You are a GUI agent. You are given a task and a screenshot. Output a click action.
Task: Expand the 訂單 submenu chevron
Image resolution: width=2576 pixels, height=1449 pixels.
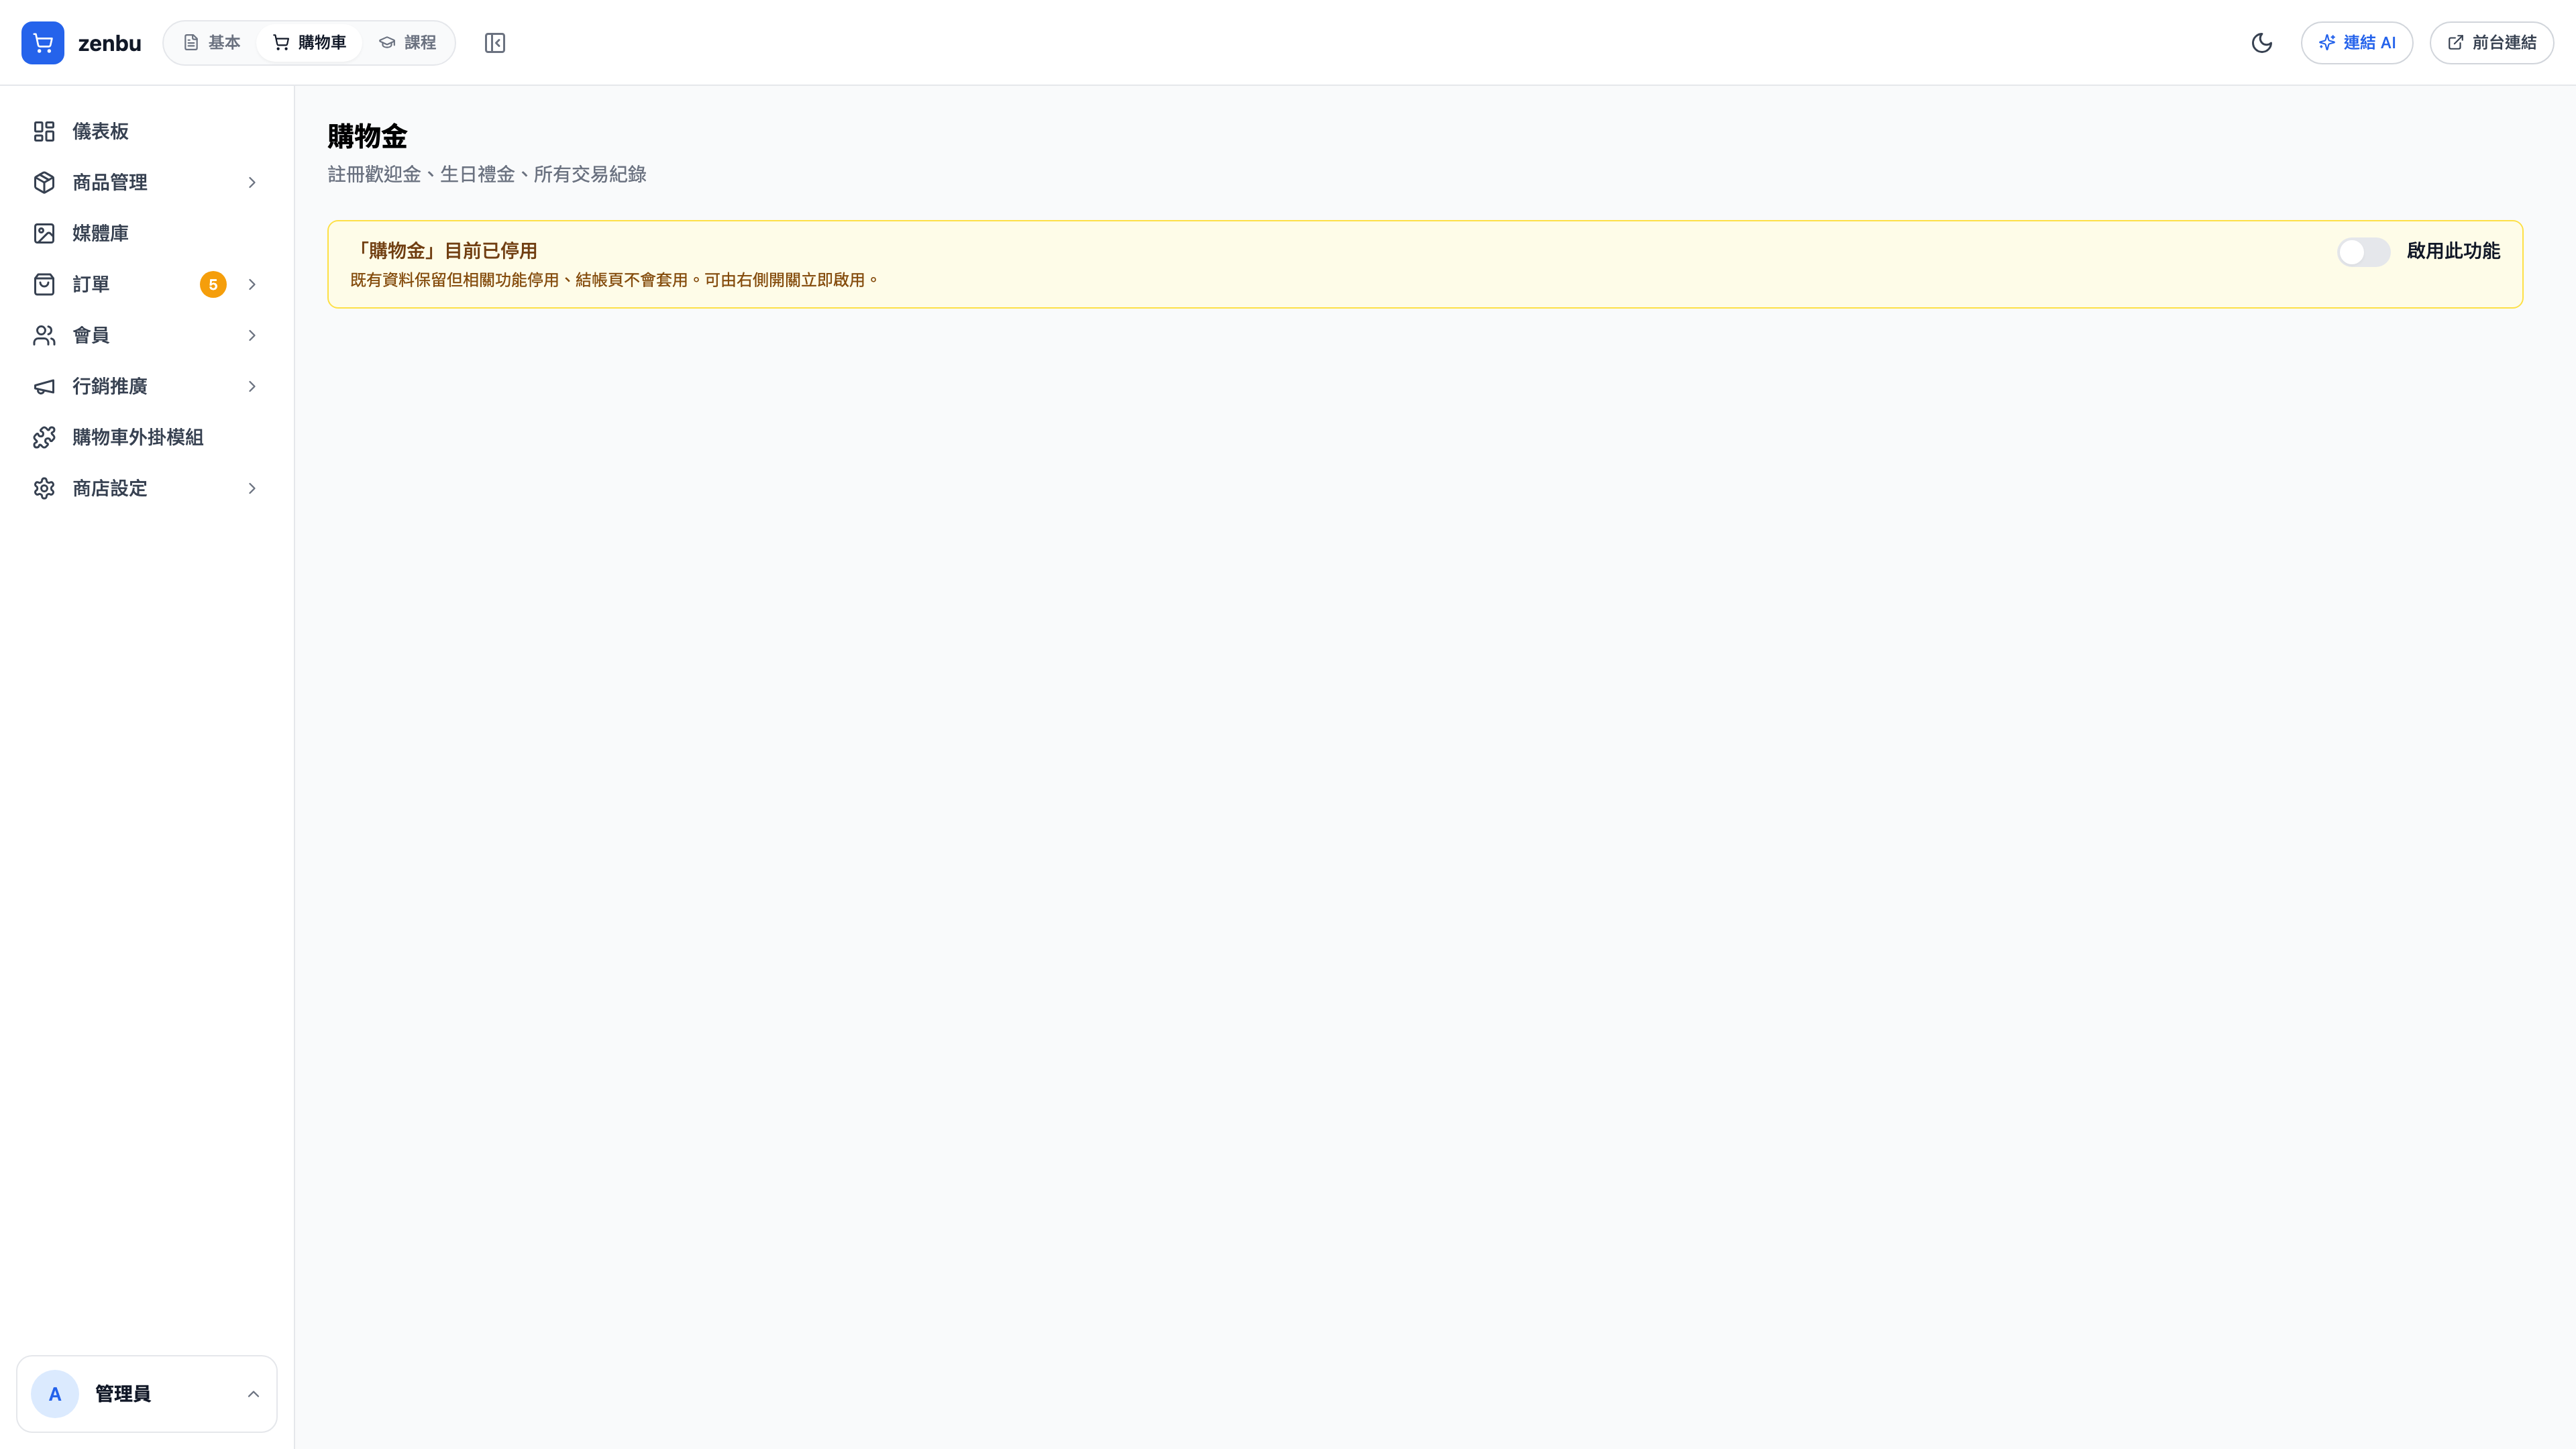click(252, 284)
